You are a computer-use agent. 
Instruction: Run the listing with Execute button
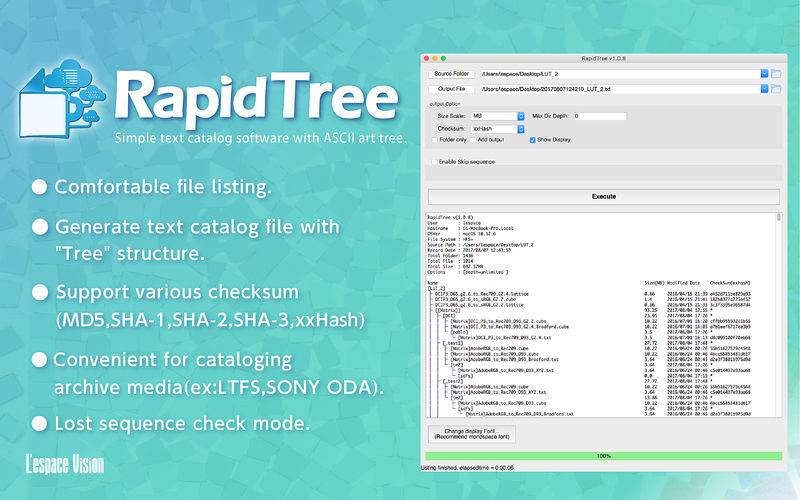pyautogui.click(x=604, y=196)
